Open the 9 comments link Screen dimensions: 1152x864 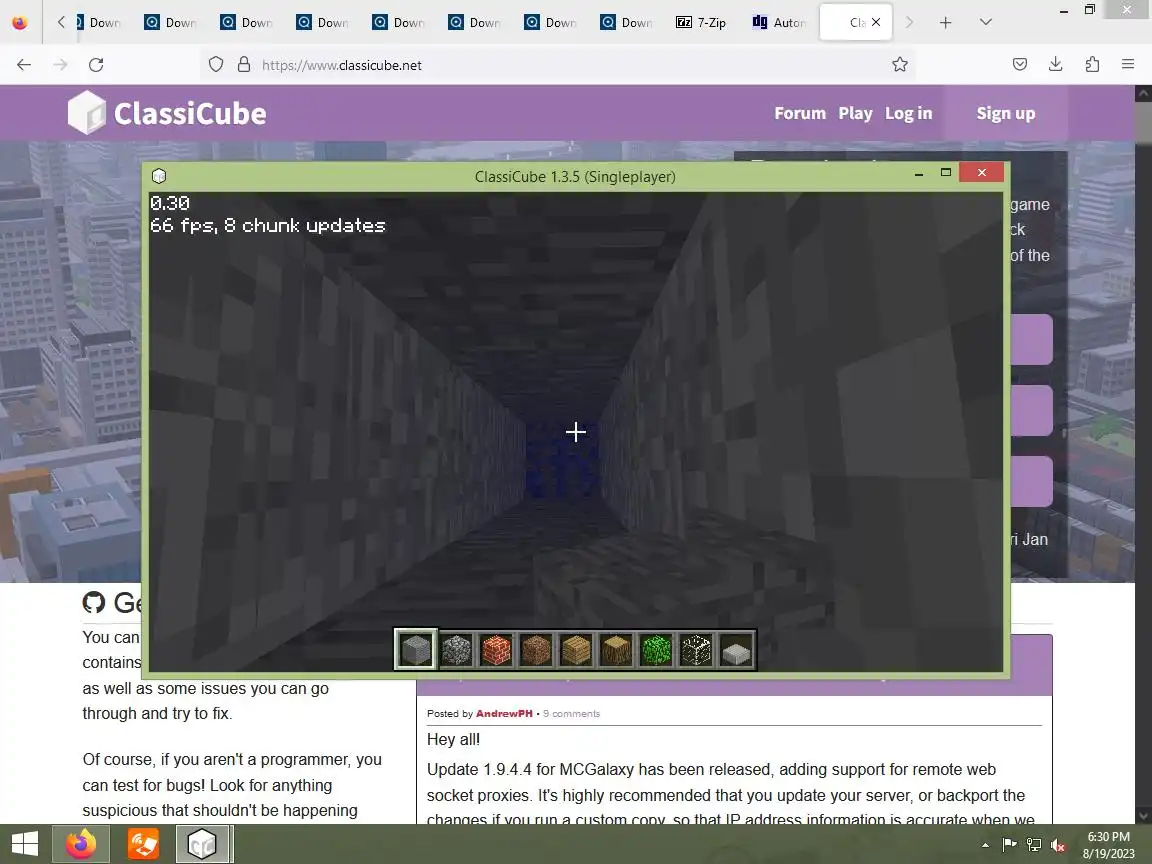coord(572,713)
